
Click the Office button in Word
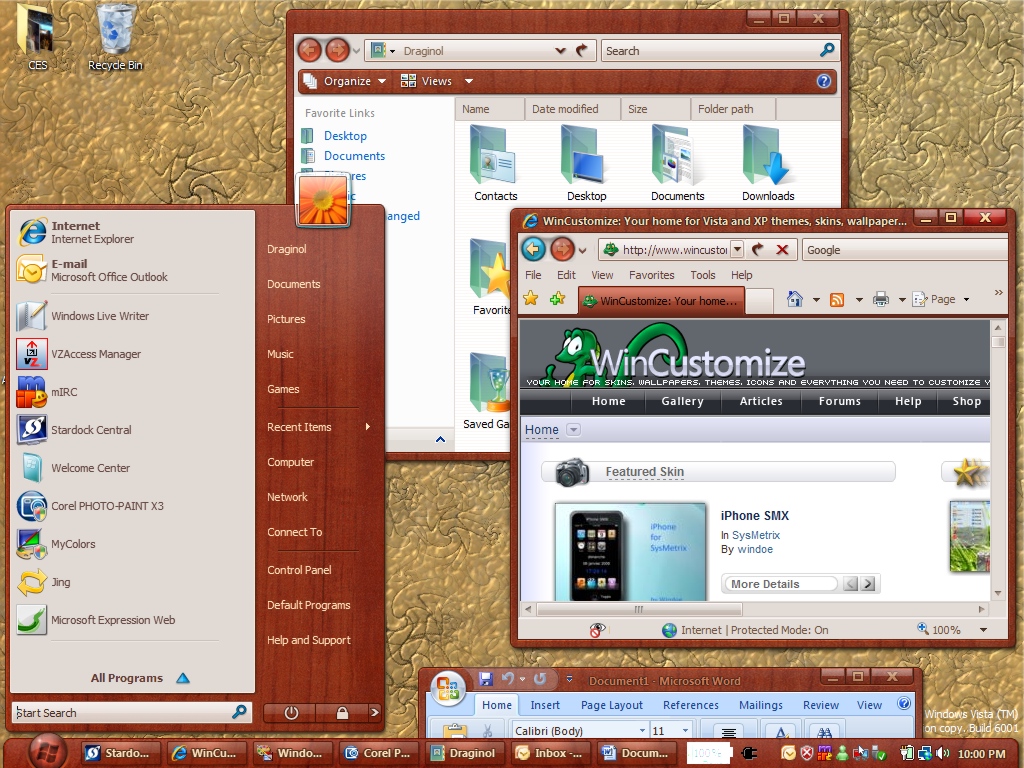(x=448, y=689)
